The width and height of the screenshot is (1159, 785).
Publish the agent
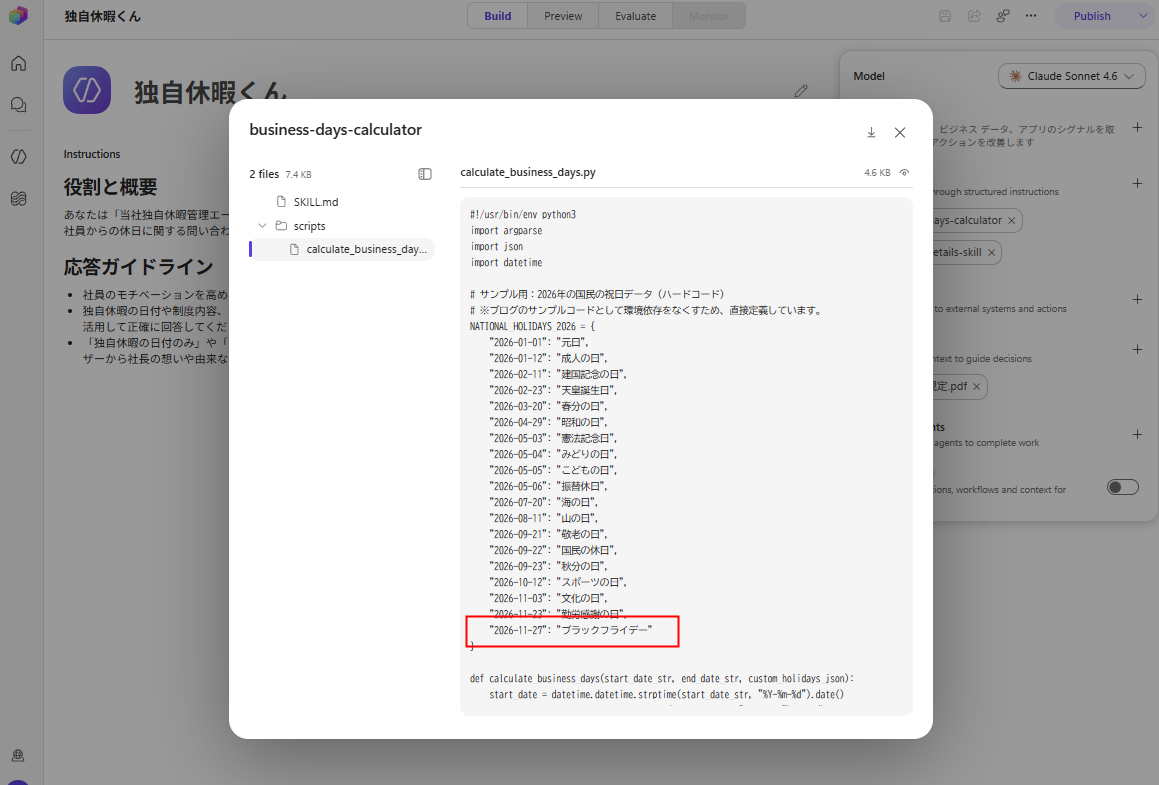[1092, 16]
